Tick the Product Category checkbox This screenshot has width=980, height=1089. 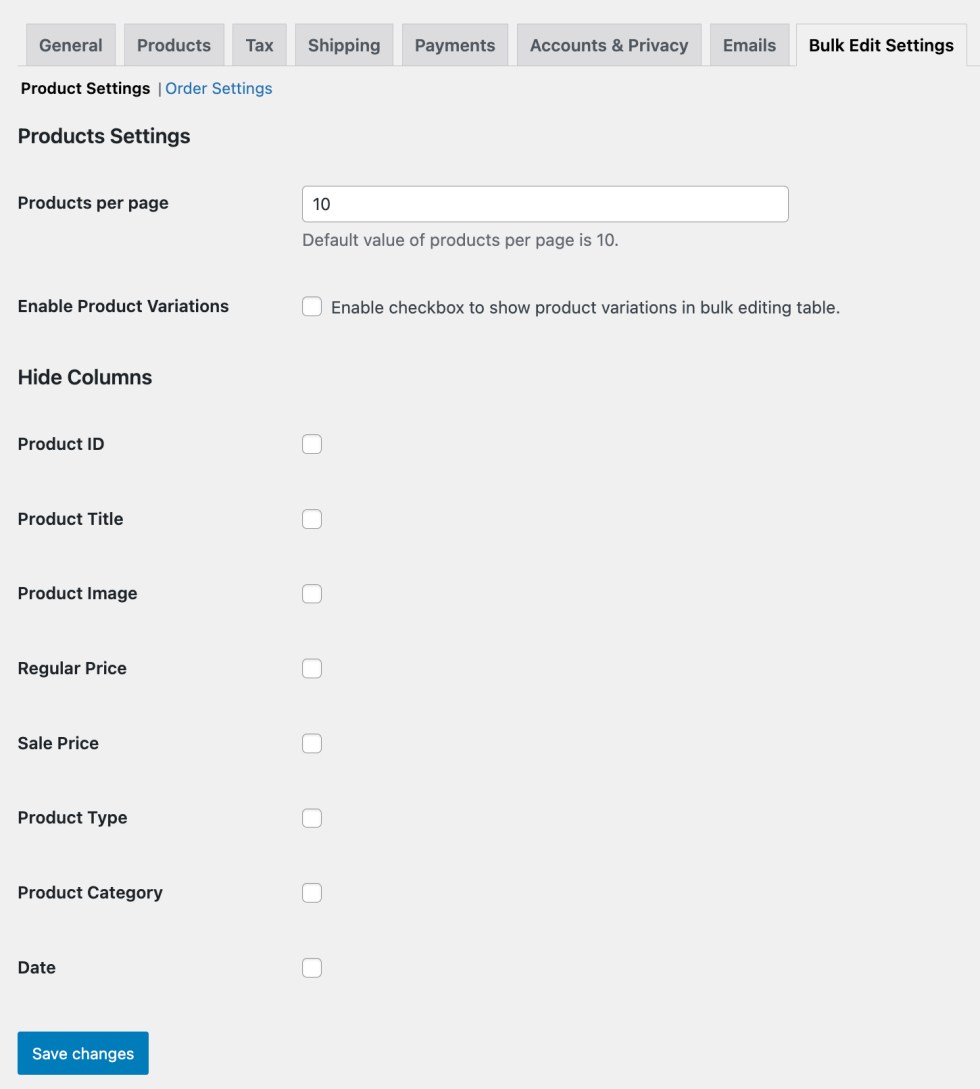[312, 893]
